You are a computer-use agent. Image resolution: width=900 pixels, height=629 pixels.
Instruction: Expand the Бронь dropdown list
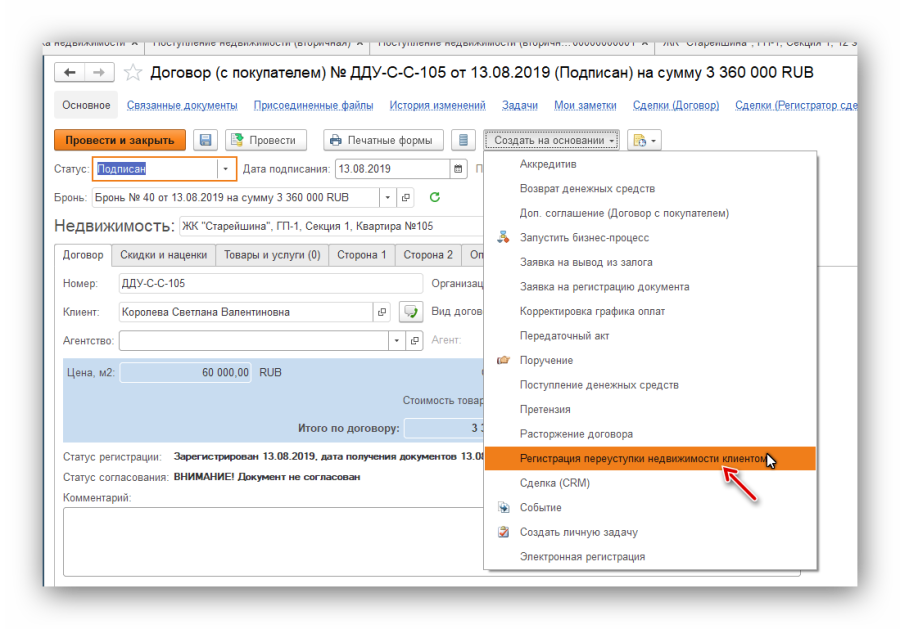tap(387, 197)
